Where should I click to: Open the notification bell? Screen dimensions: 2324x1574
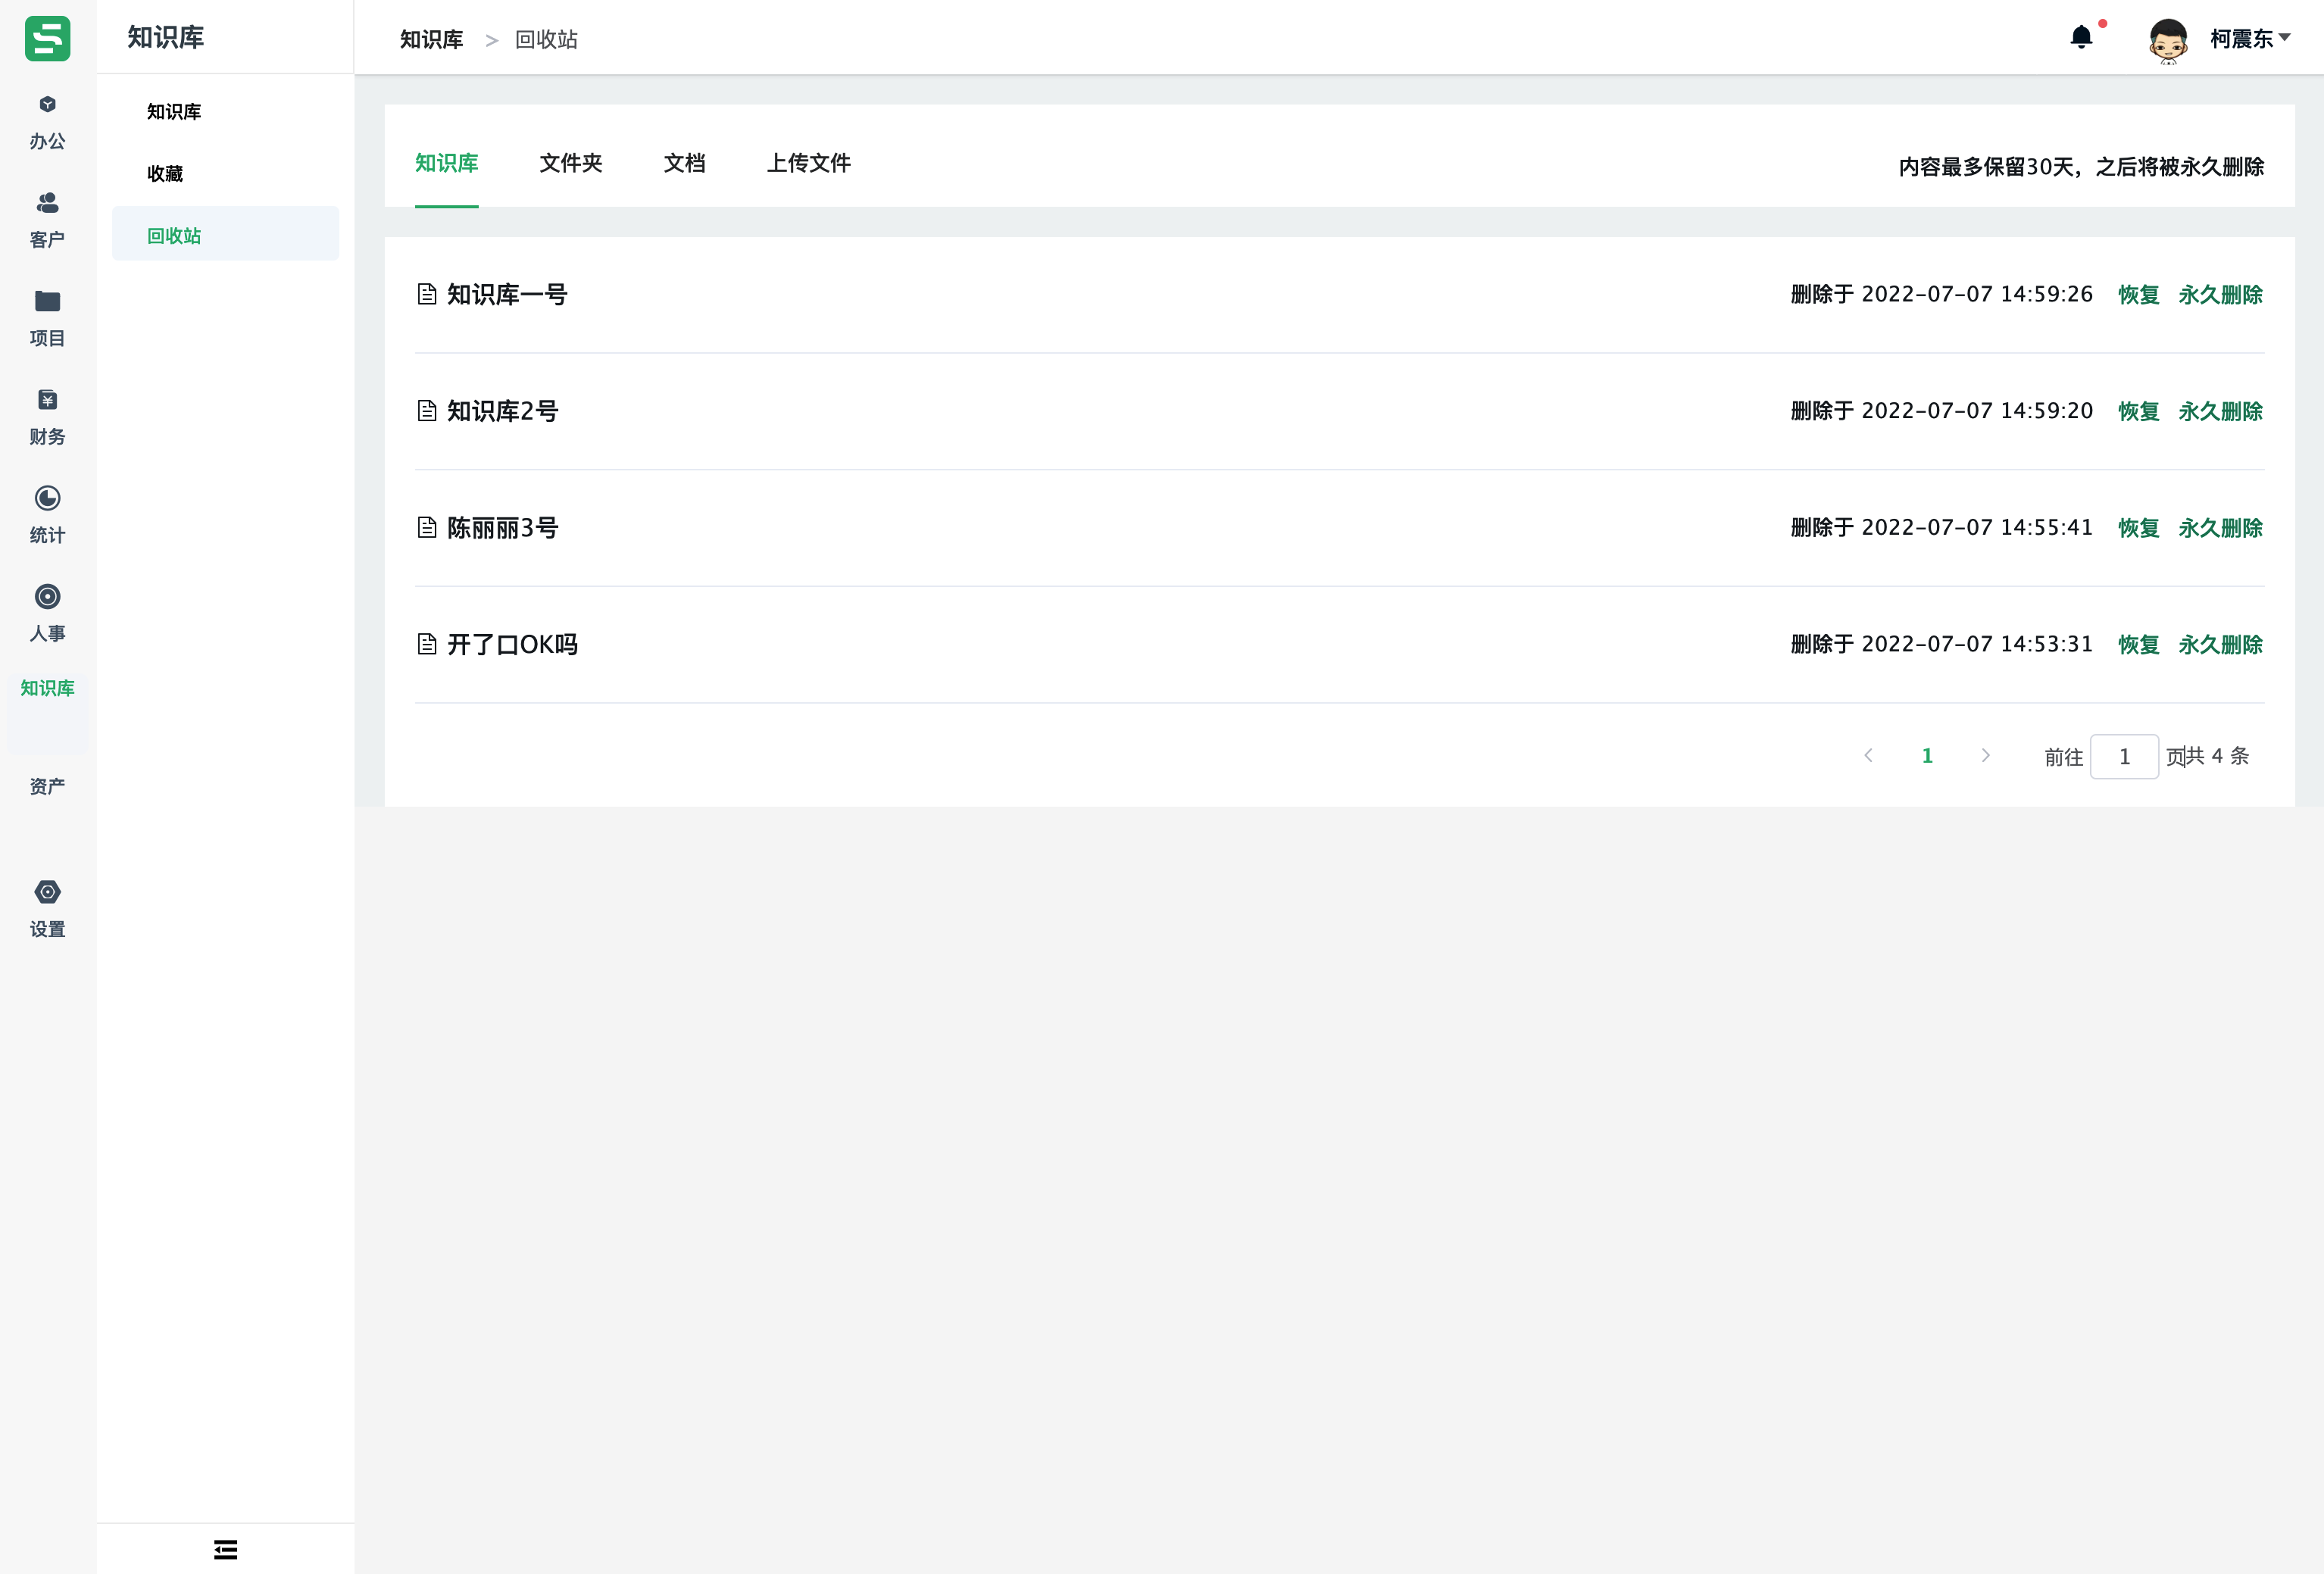coord(2081,38)
